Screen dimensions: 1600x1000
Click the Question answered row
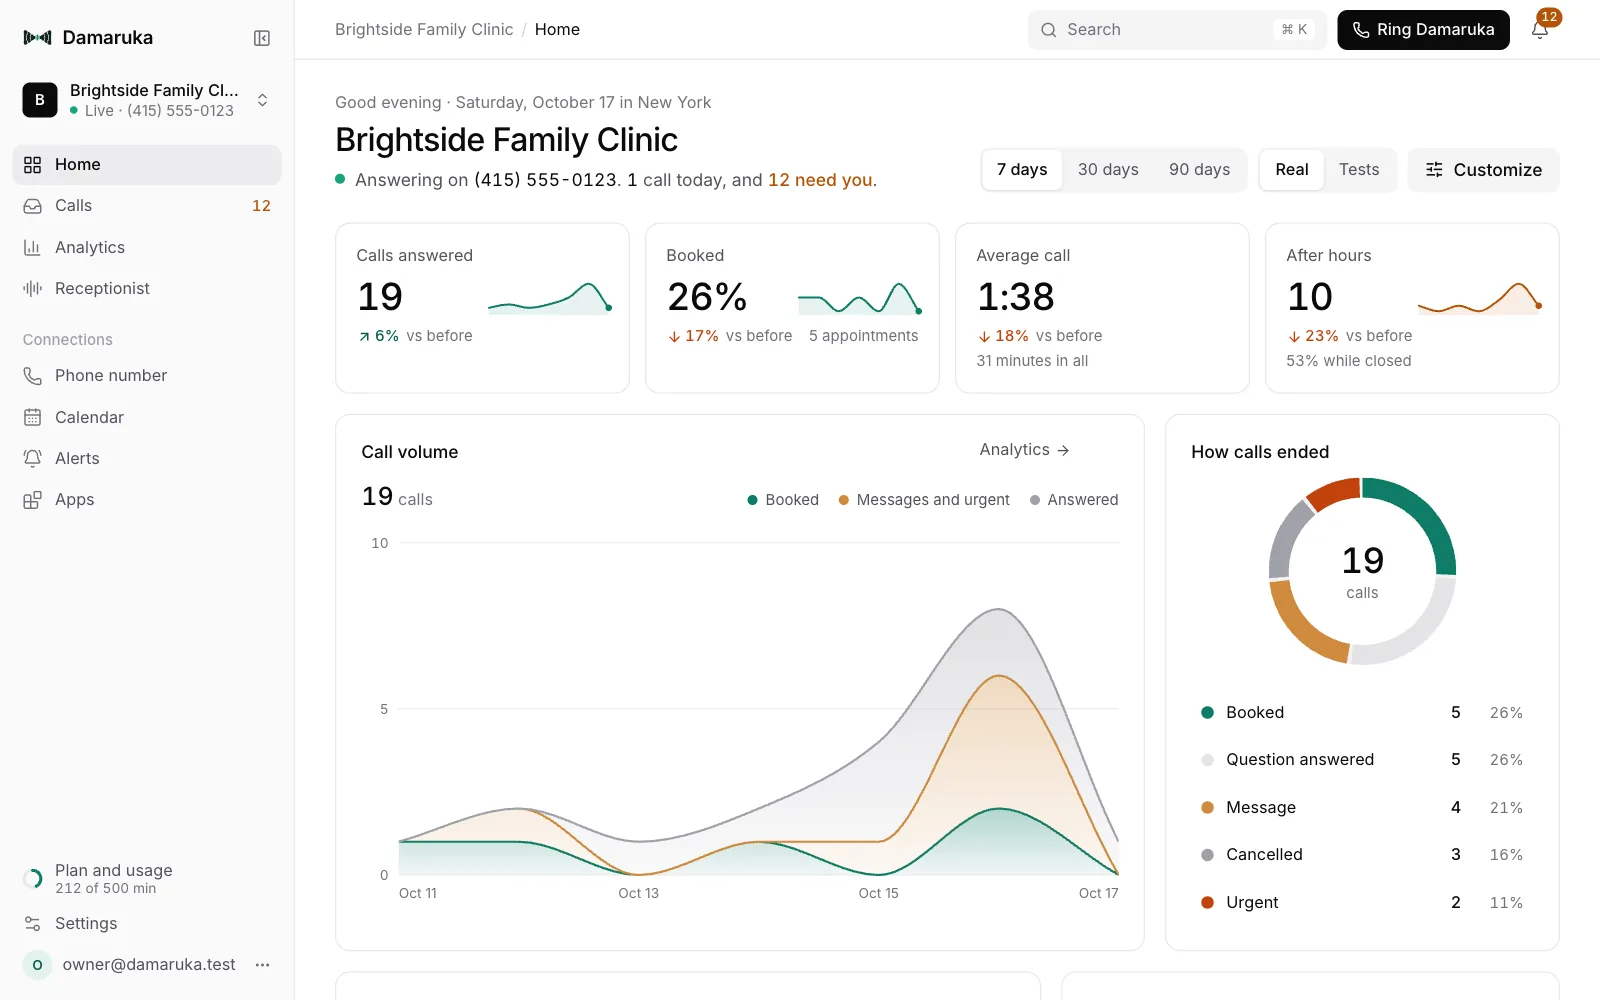click(1362, 760)
